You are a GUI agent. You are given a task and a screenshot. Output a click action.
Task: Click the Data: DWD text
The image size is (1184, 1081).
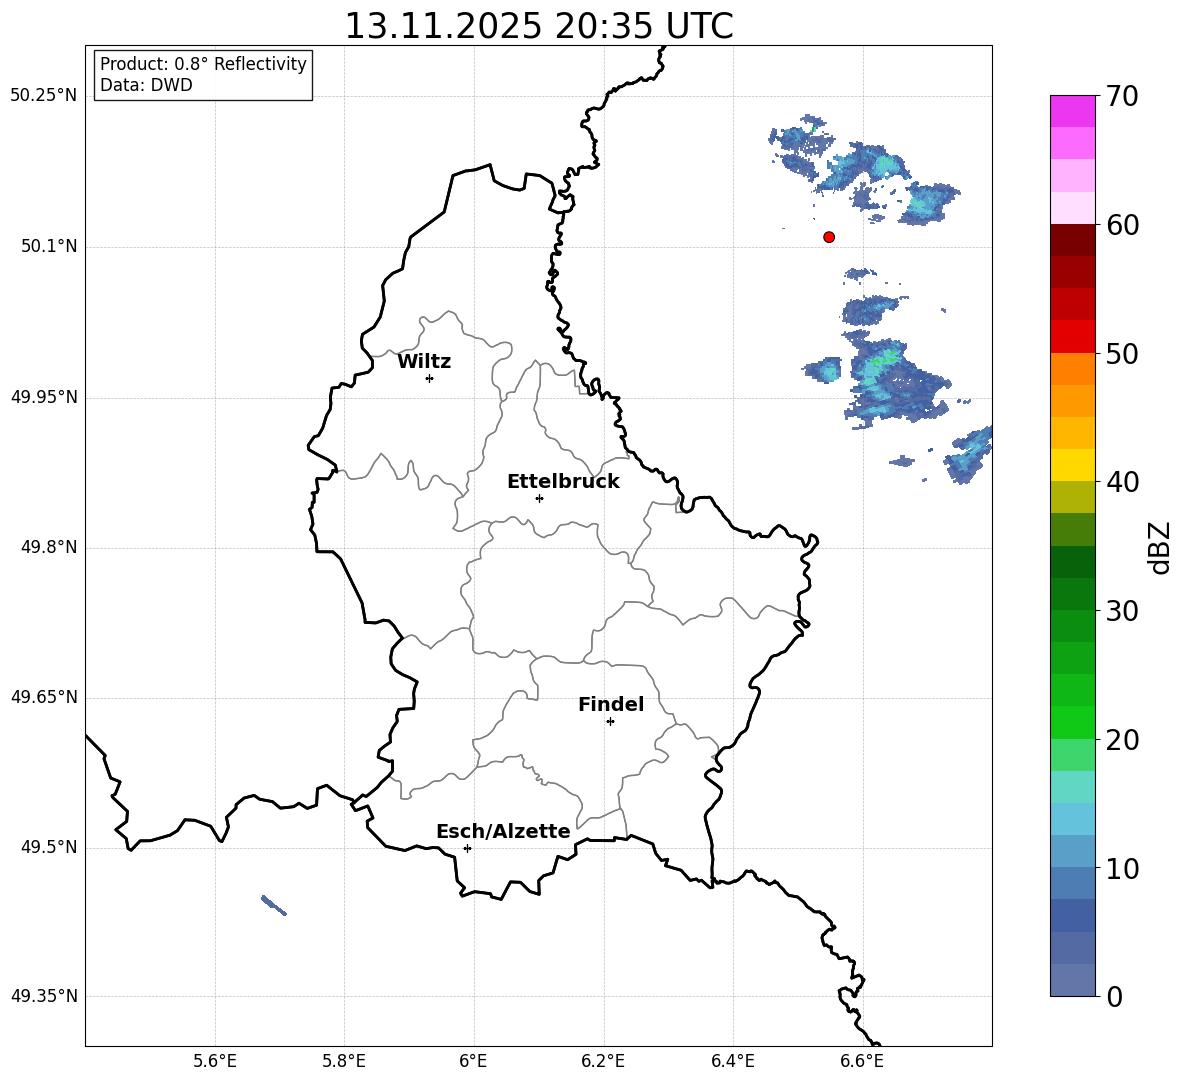click(146, 85)
